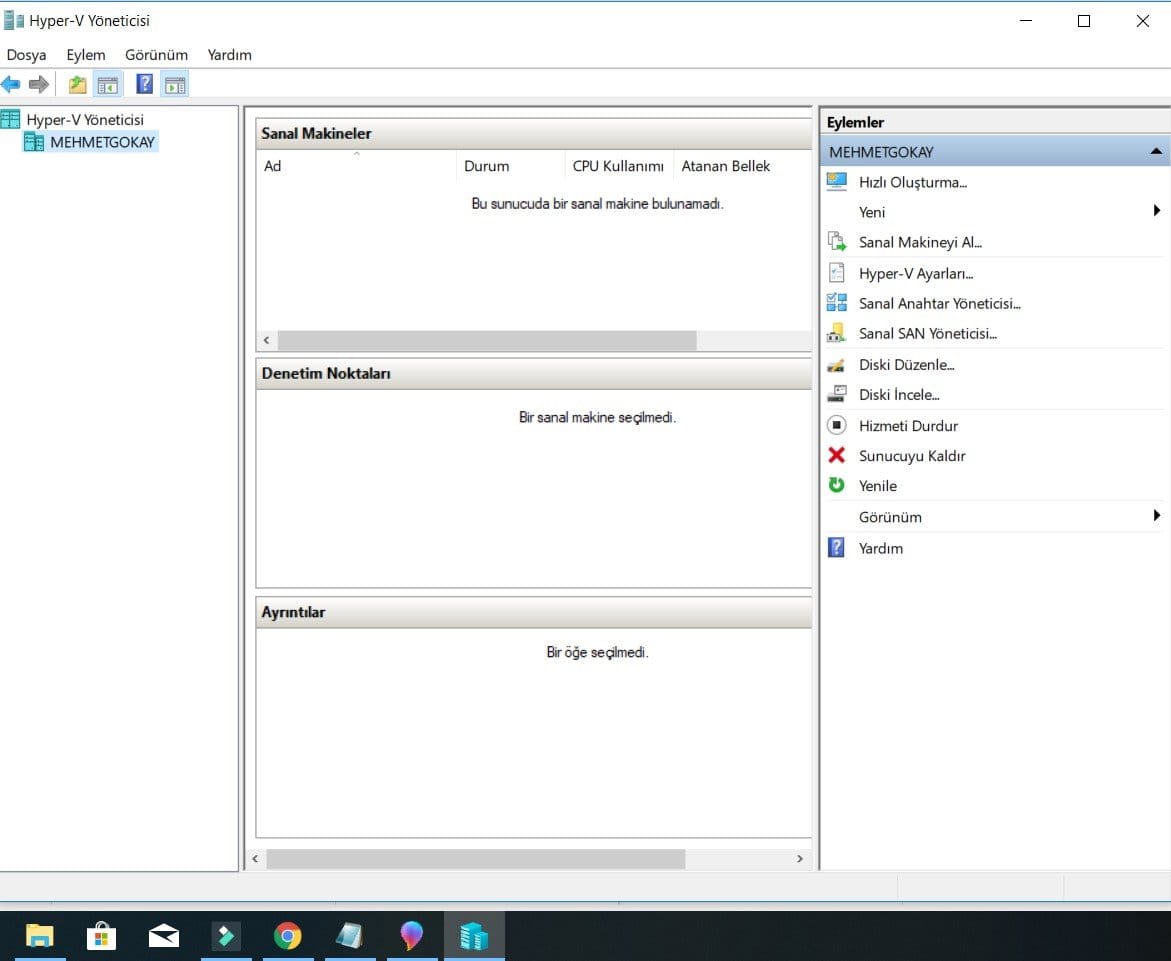Screen dimensions: 1171x961
Task: Click the green Yenile refresh icon
Action: (x=837, y=485)
